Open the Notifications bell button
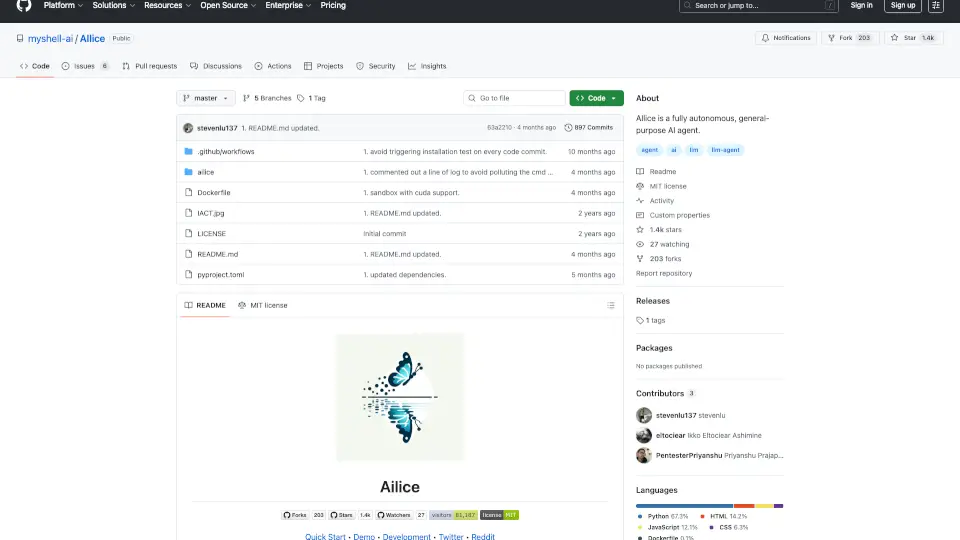The width and height of the screenshot is (960, 540). tap(785, 38)
